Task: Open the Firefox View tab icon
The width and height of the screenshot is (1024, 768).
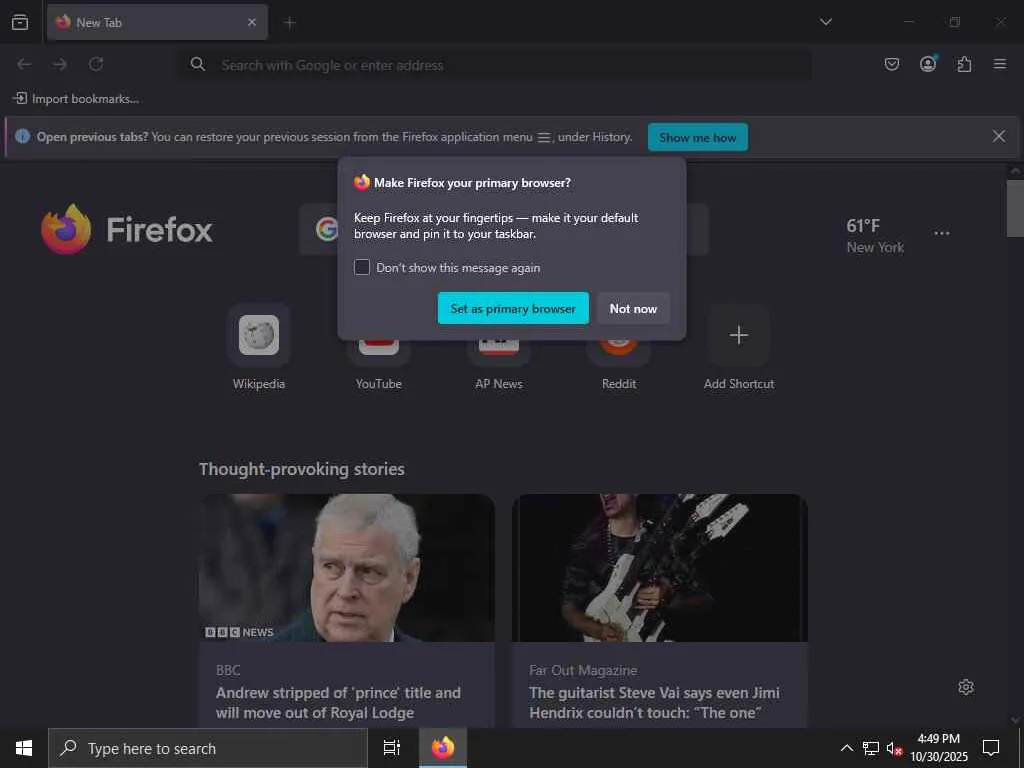Action: click(20, 22)
